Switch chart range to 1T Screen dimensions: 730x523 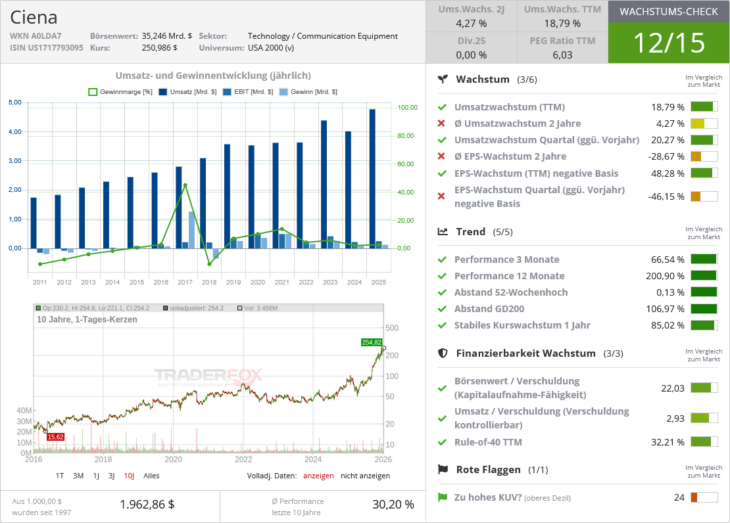tap(60, 475)
